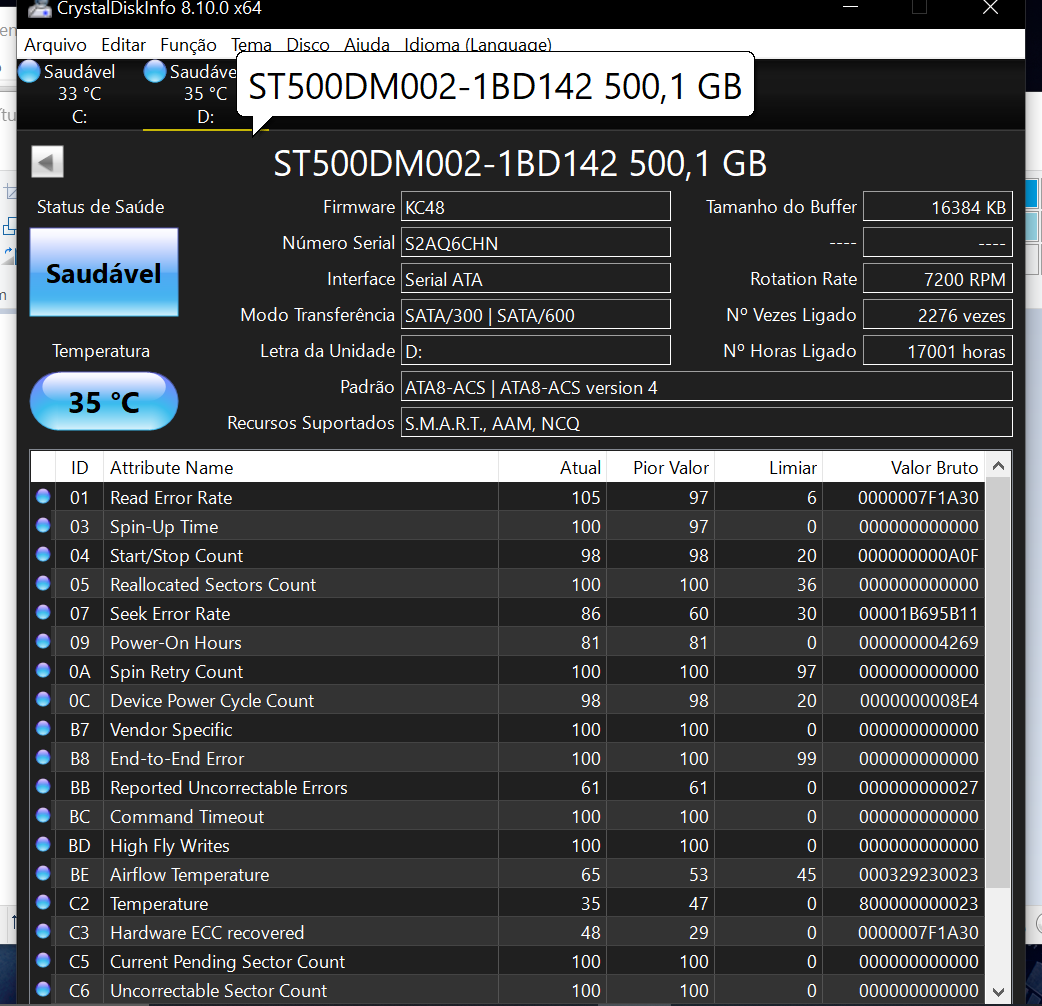Viewport: 1042px width, 1006px height.
Task: Open the Idioma (Language) menu
Action: pyautogui.click(x=478, y=45)
